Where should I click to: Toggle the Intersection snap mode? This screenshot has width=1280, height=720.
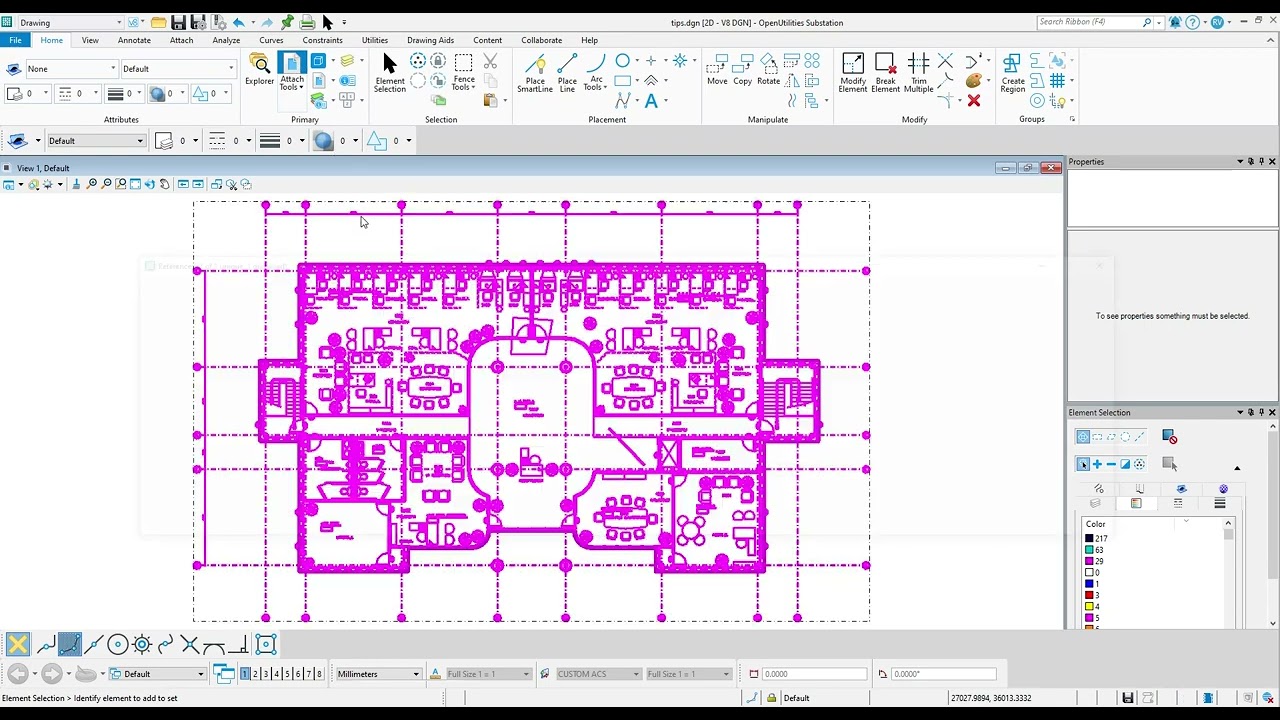click(x=190, y=644)
